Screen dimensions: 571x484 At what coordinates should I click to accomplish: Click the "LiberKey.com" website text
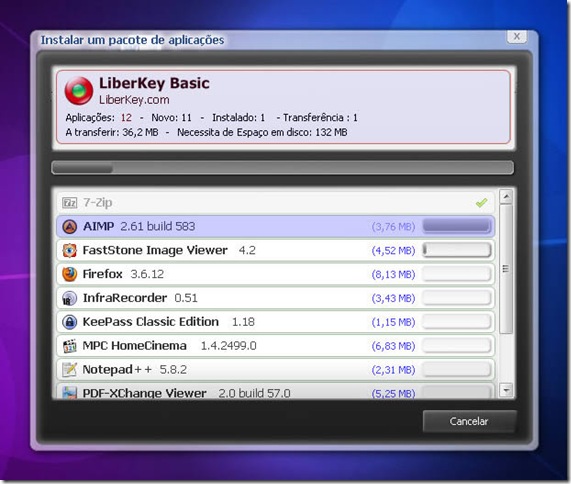(134, 100)
